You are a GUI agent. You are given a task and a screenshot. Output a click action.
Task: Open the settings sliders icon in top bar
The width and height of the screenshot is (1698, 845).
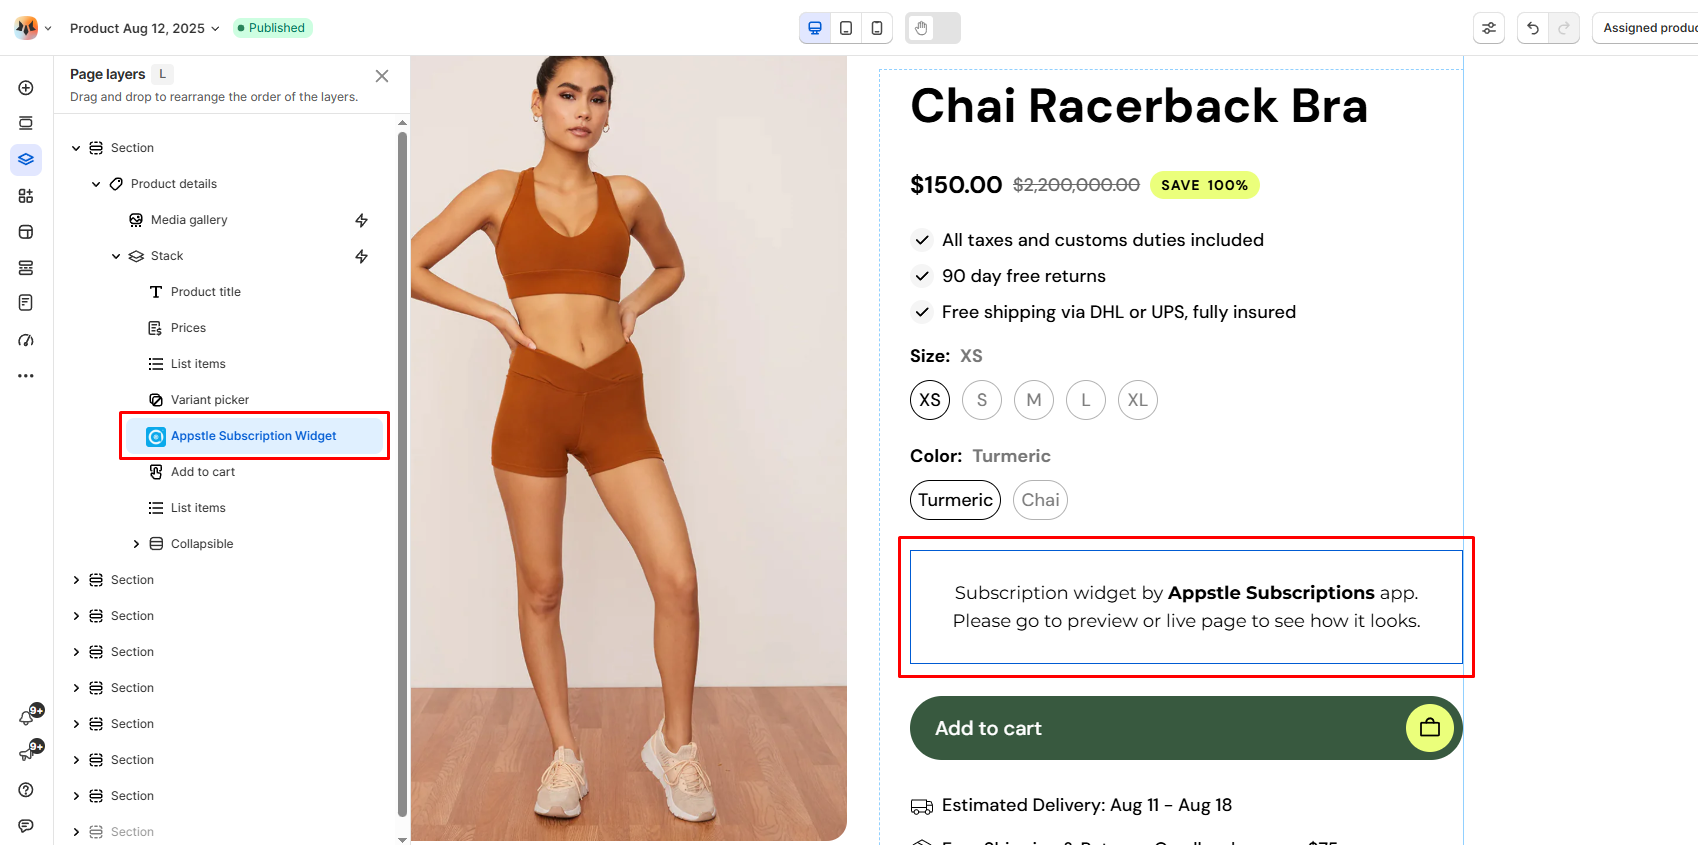coord(1489,28)
